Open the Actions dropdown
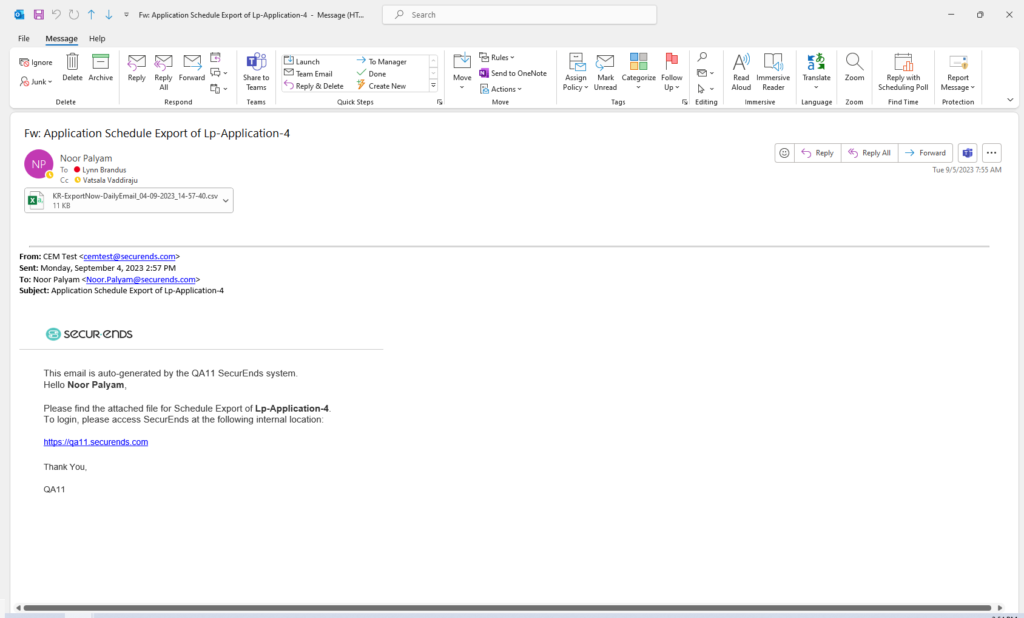Screen dimensions: 1024x618 pyautogui.click(x=501, y=89)
